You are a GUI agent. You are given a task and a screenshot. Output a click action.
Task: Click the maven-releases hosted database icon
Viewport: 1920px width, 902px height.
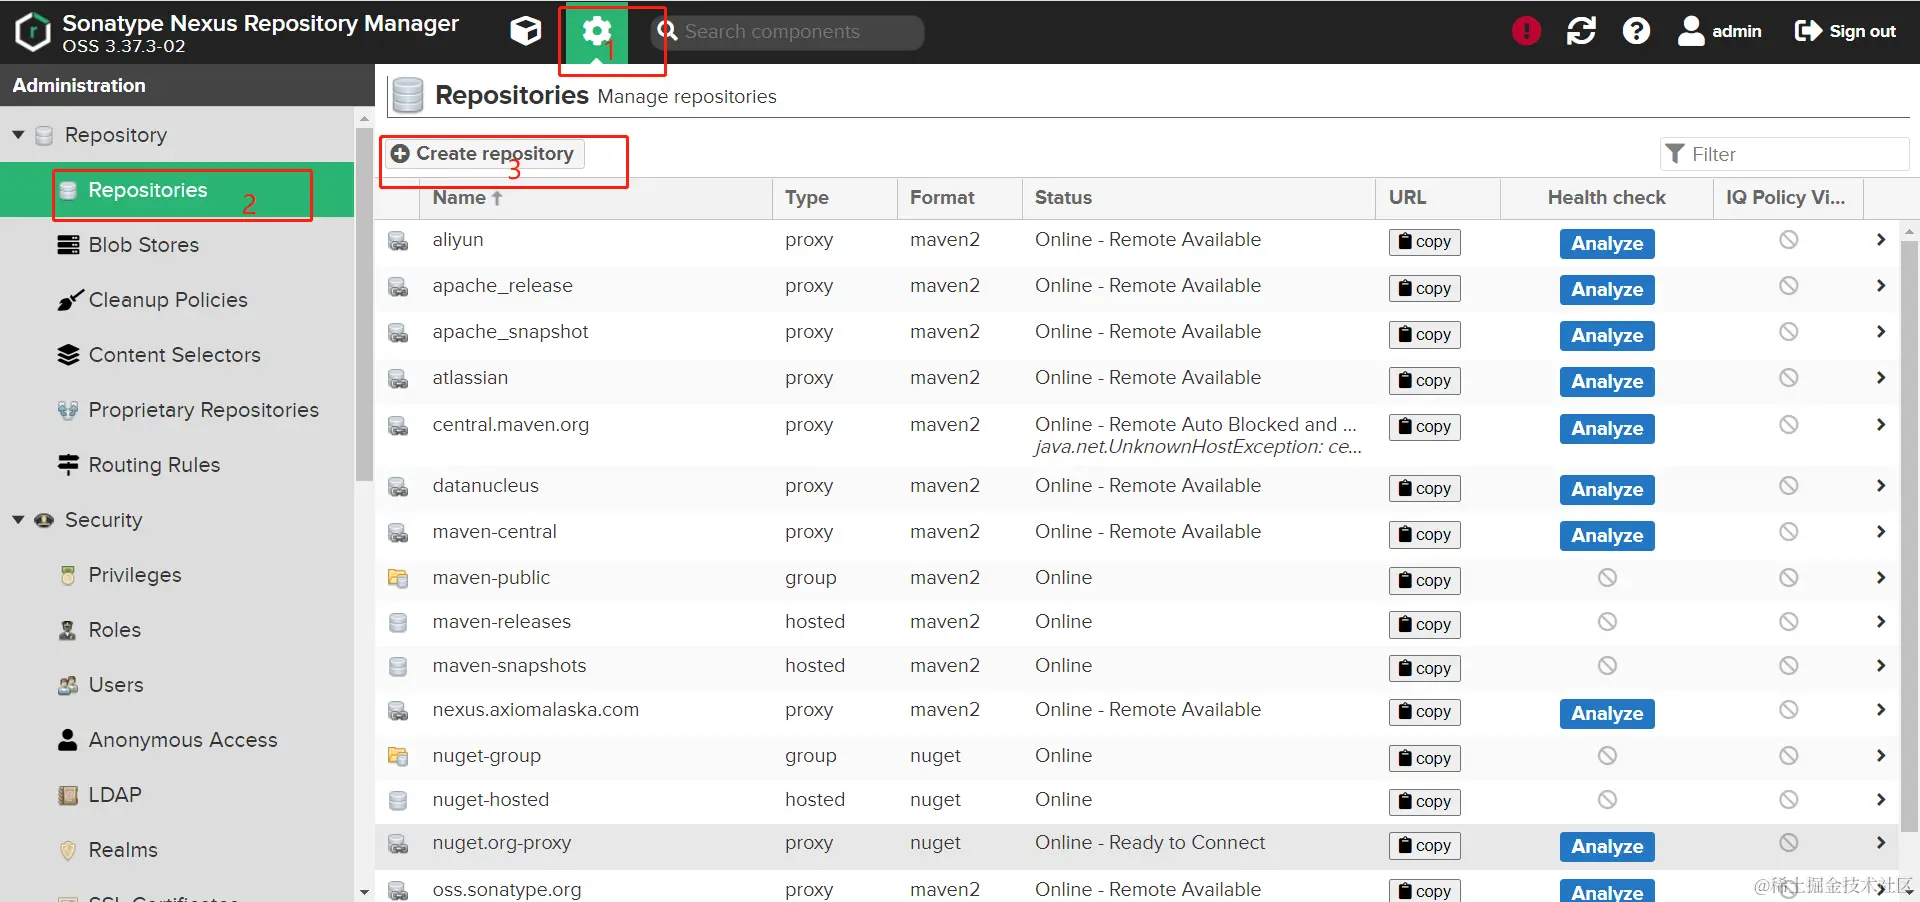398,622
